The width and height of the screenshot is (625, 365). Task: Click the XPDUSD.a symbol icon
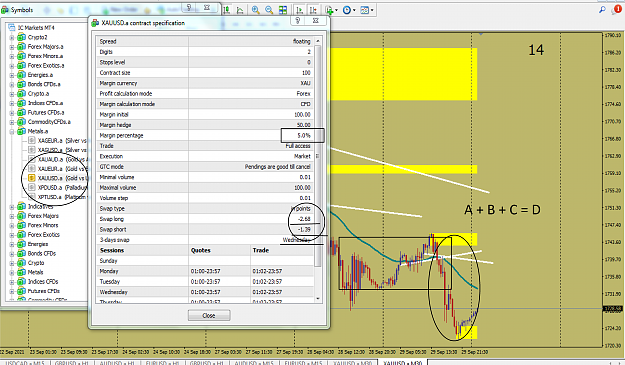pos(32,187)
